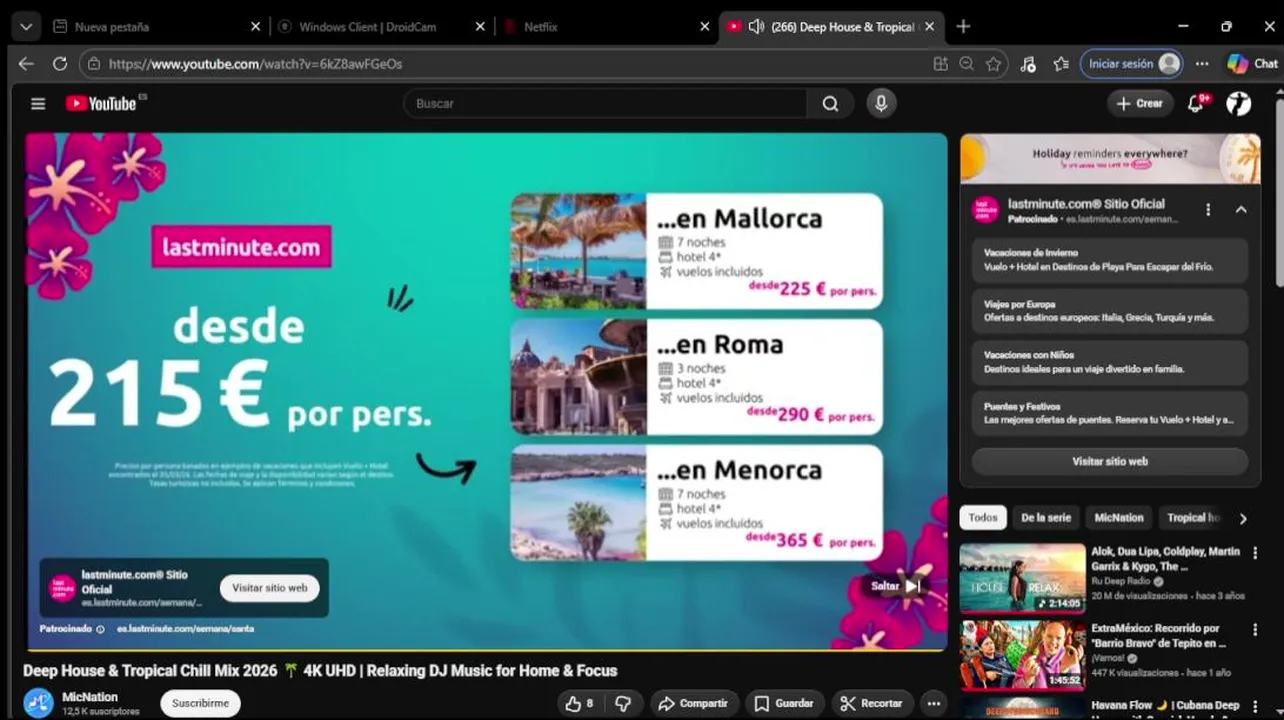1284x720 pixels.
Task: Open the browser settings ellipsis menu
Action: click(x=1202, y=63)
